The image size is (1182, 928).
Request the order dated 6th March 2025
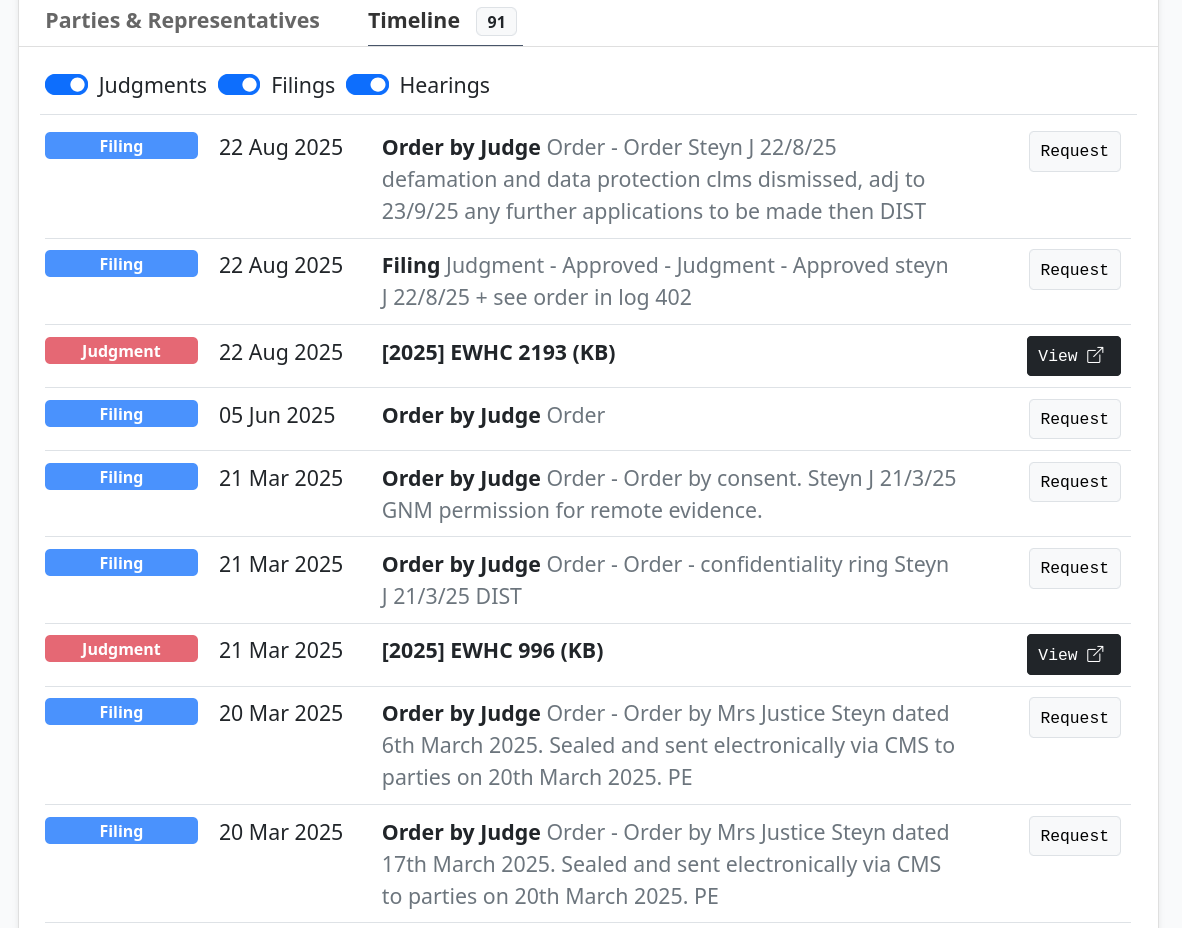[x=1074, y=718]
